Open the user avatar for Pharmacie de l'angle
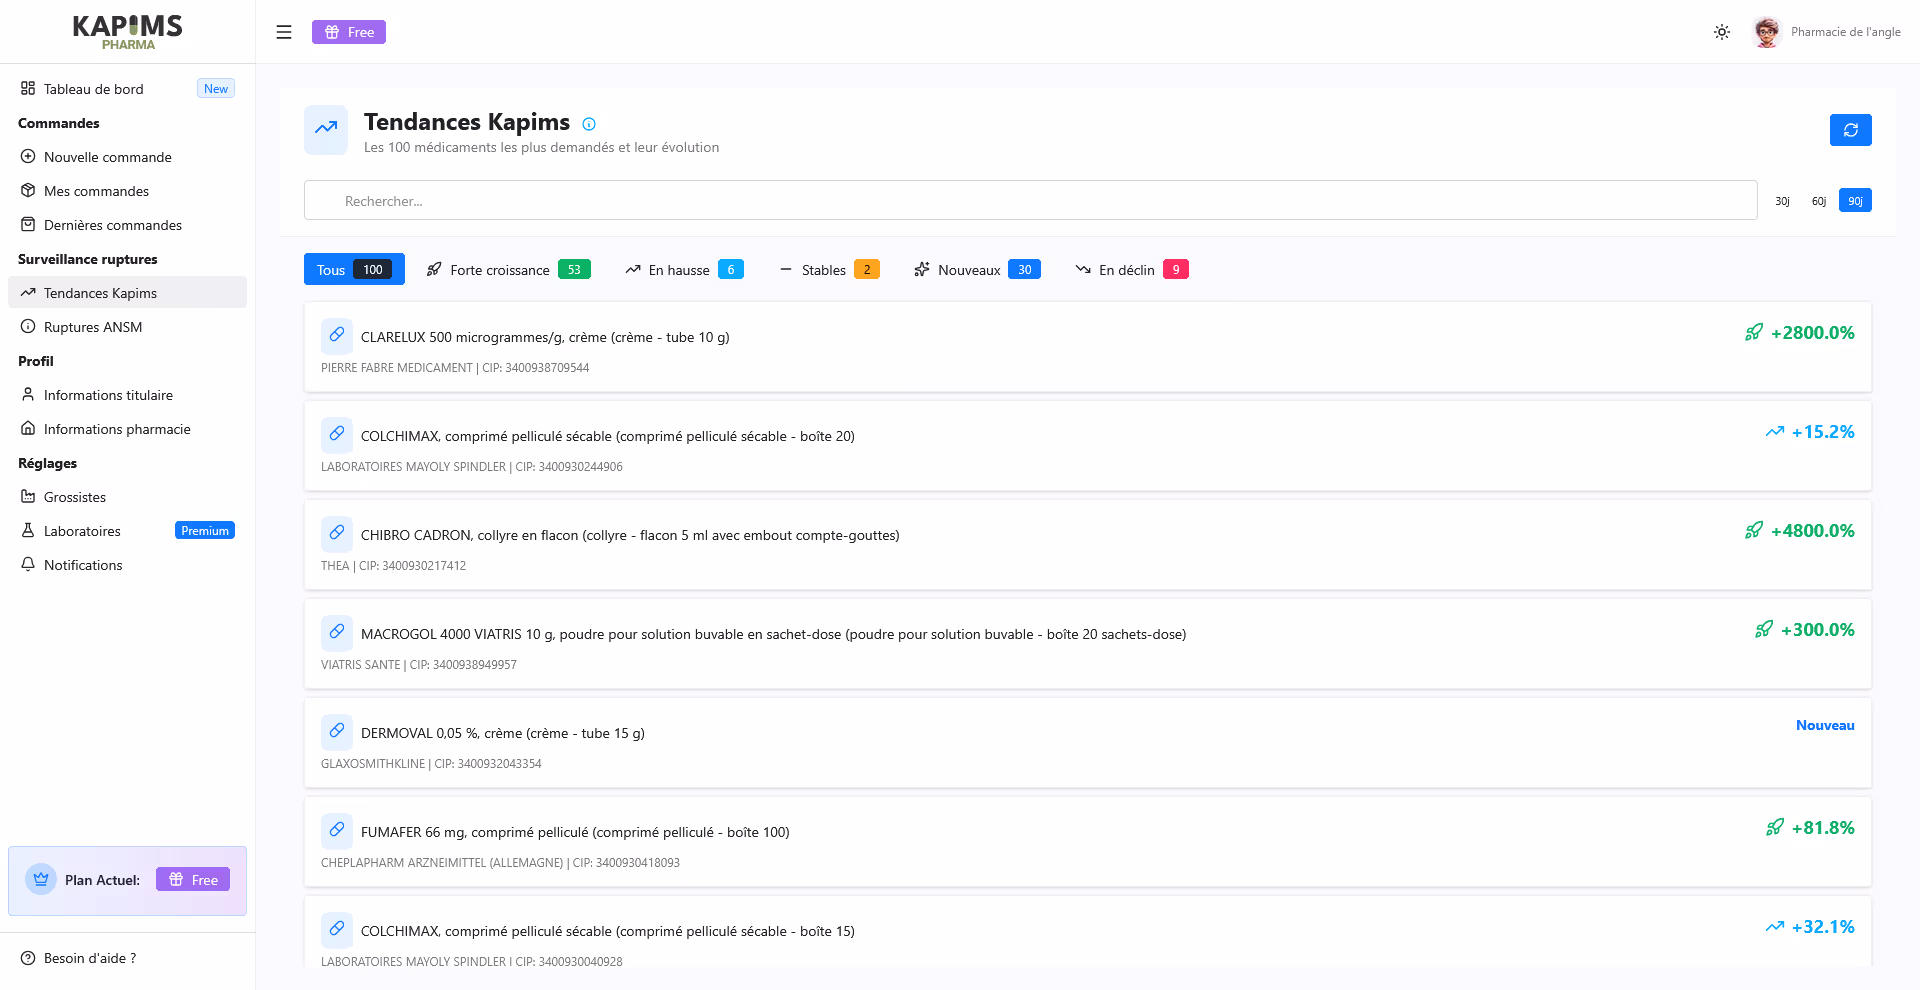 click(x=1767, y=32)
